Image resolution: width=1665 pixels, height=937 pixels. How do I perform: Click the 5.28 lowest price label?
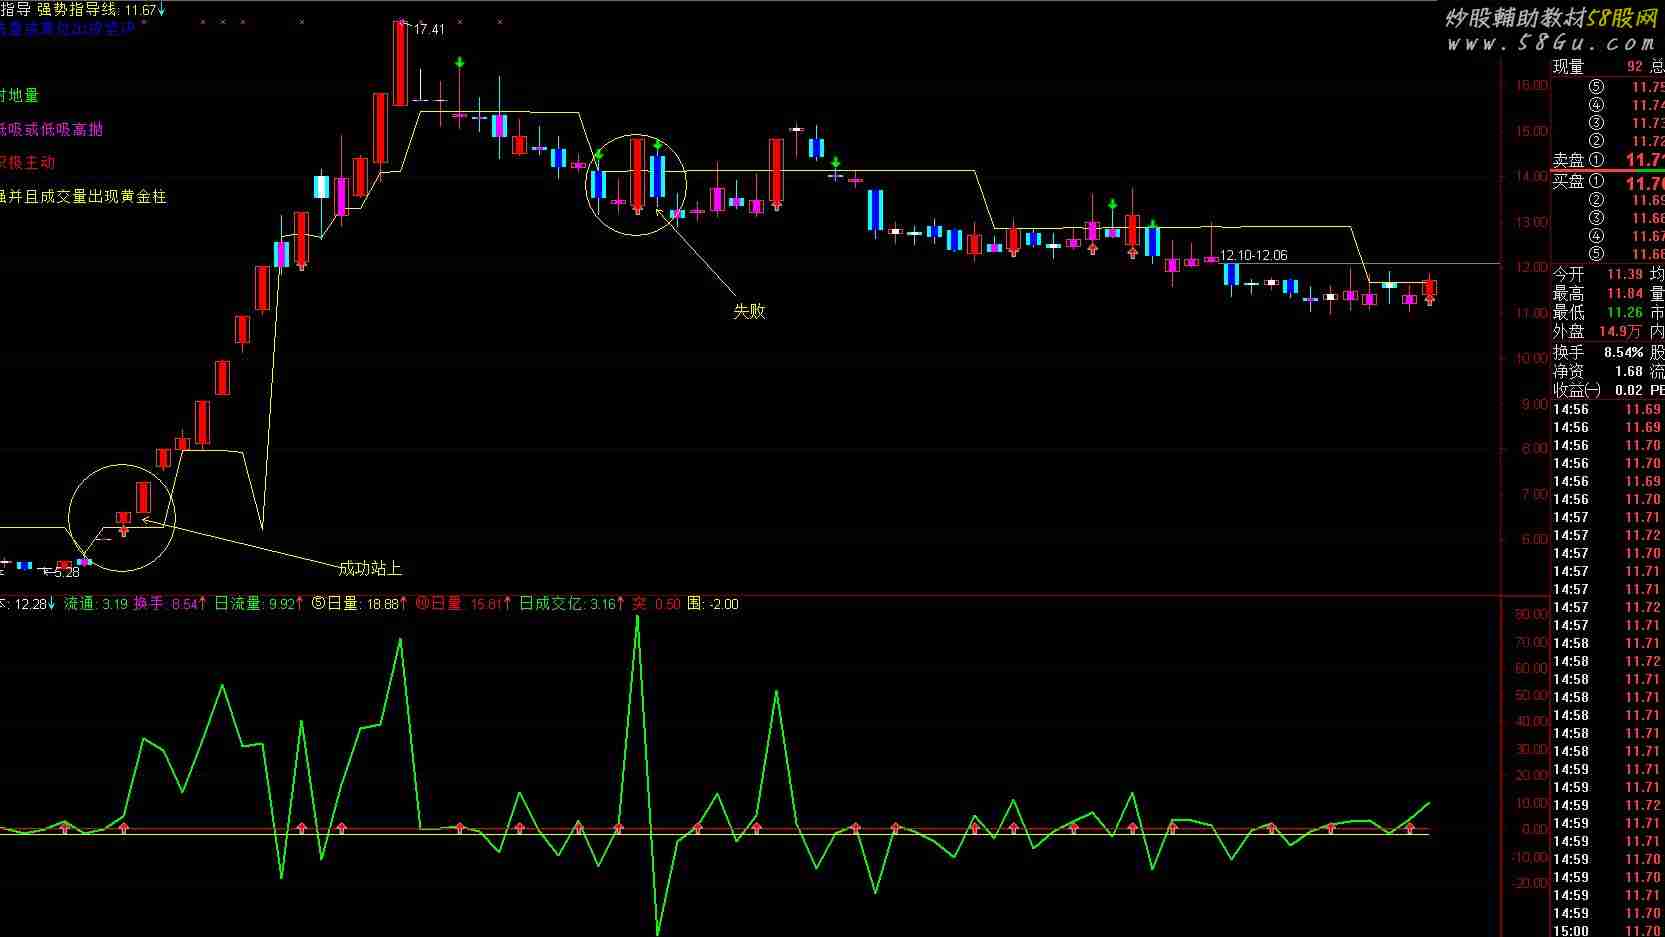pyautogui.click(x=65, y=572)
